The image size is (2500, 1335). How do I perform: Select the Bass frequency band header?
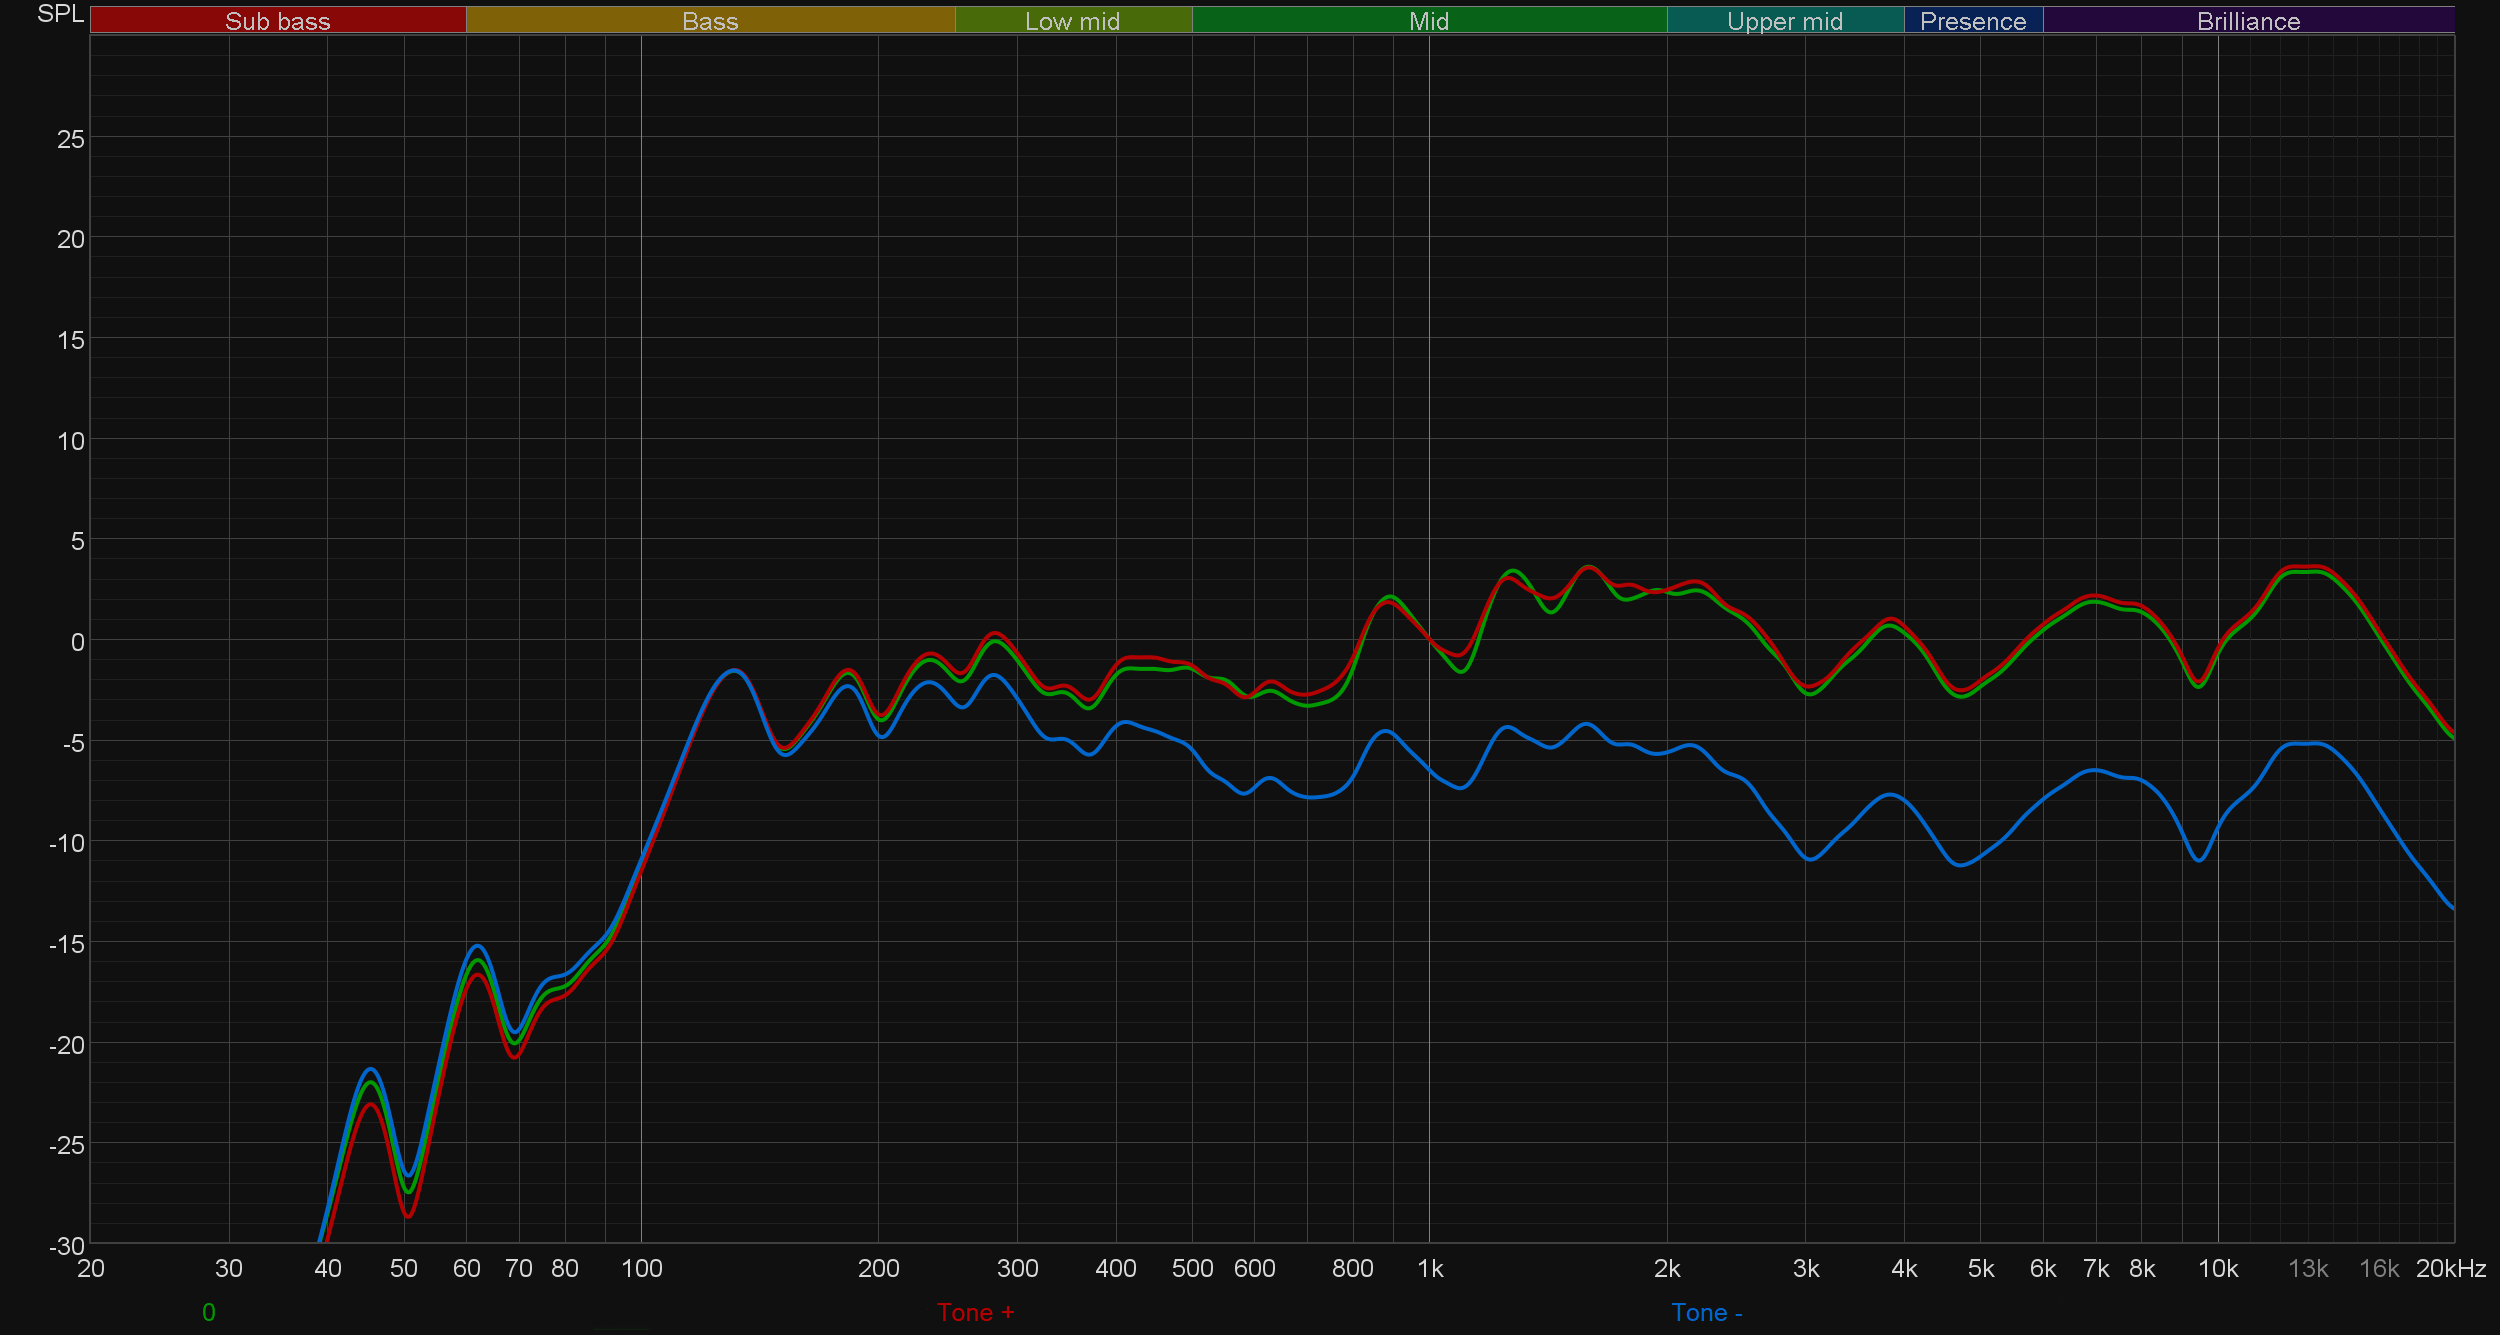click(x=710, y=21)
